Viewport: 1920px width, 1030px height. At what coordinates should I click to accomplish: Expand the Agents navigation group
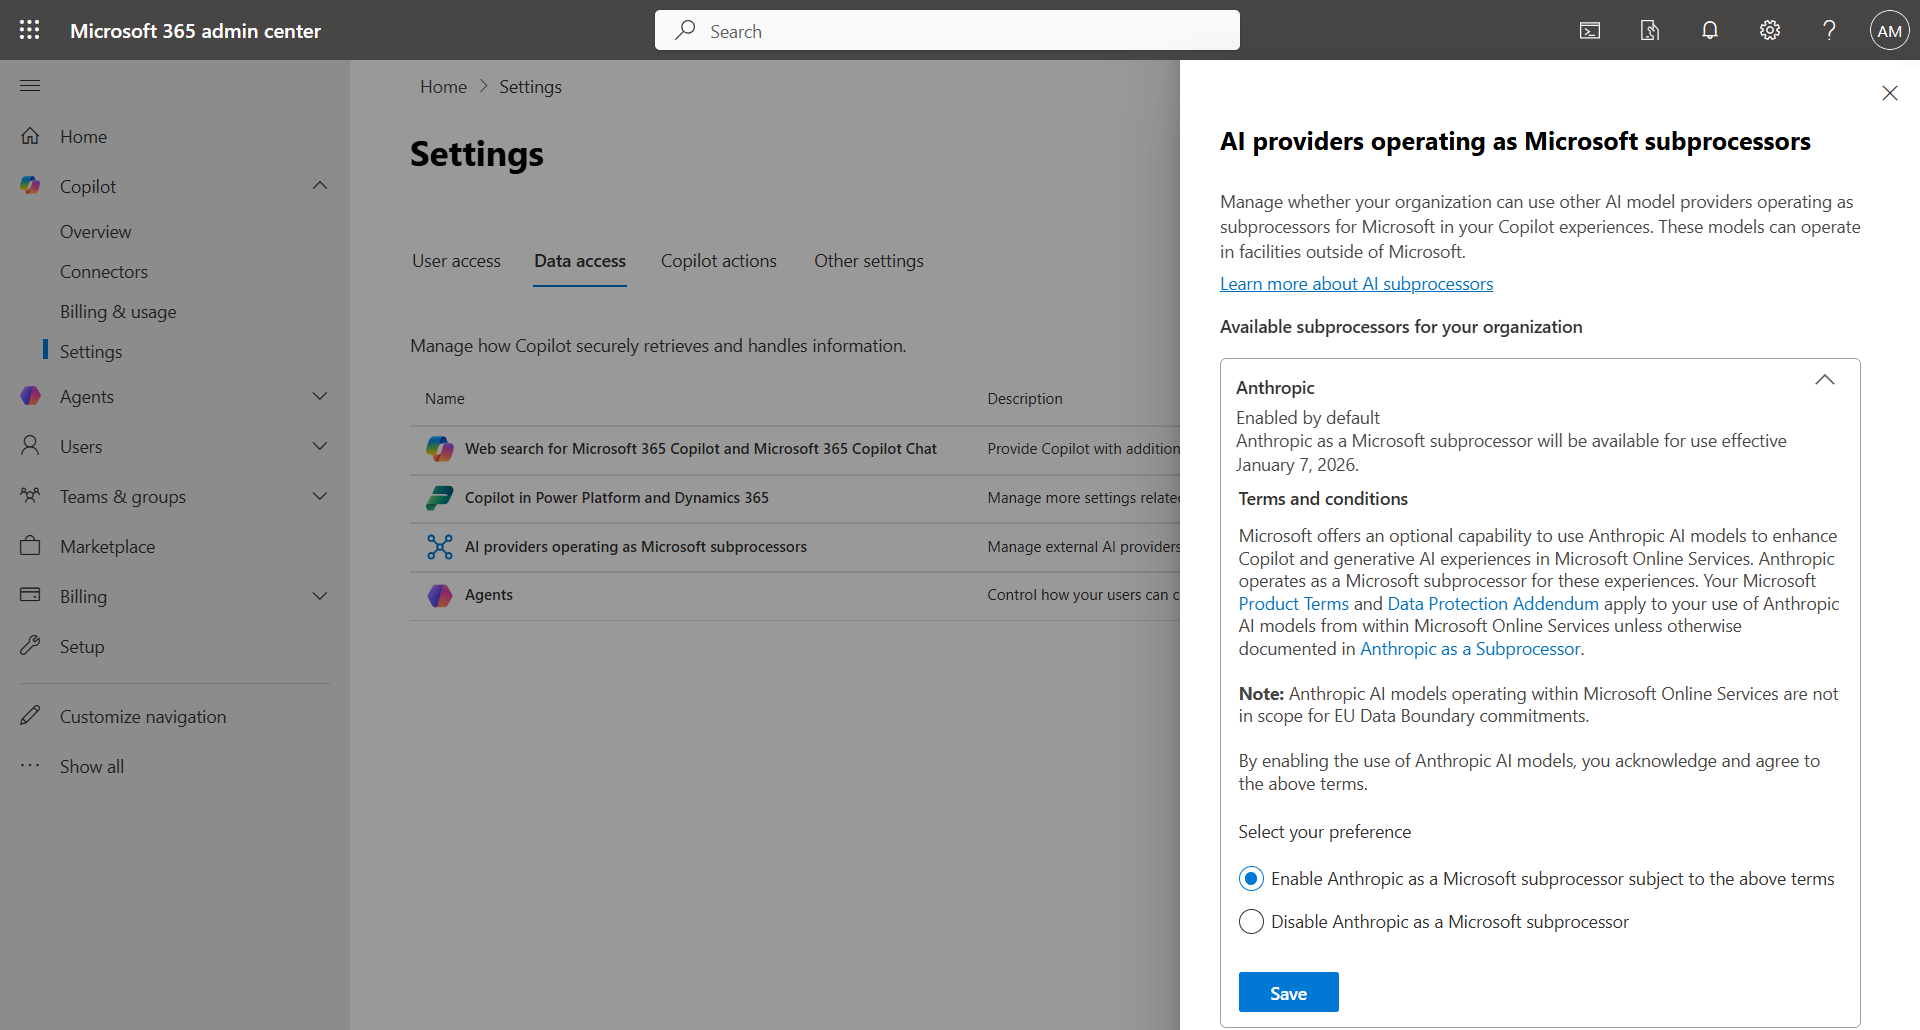click(320, 397)
